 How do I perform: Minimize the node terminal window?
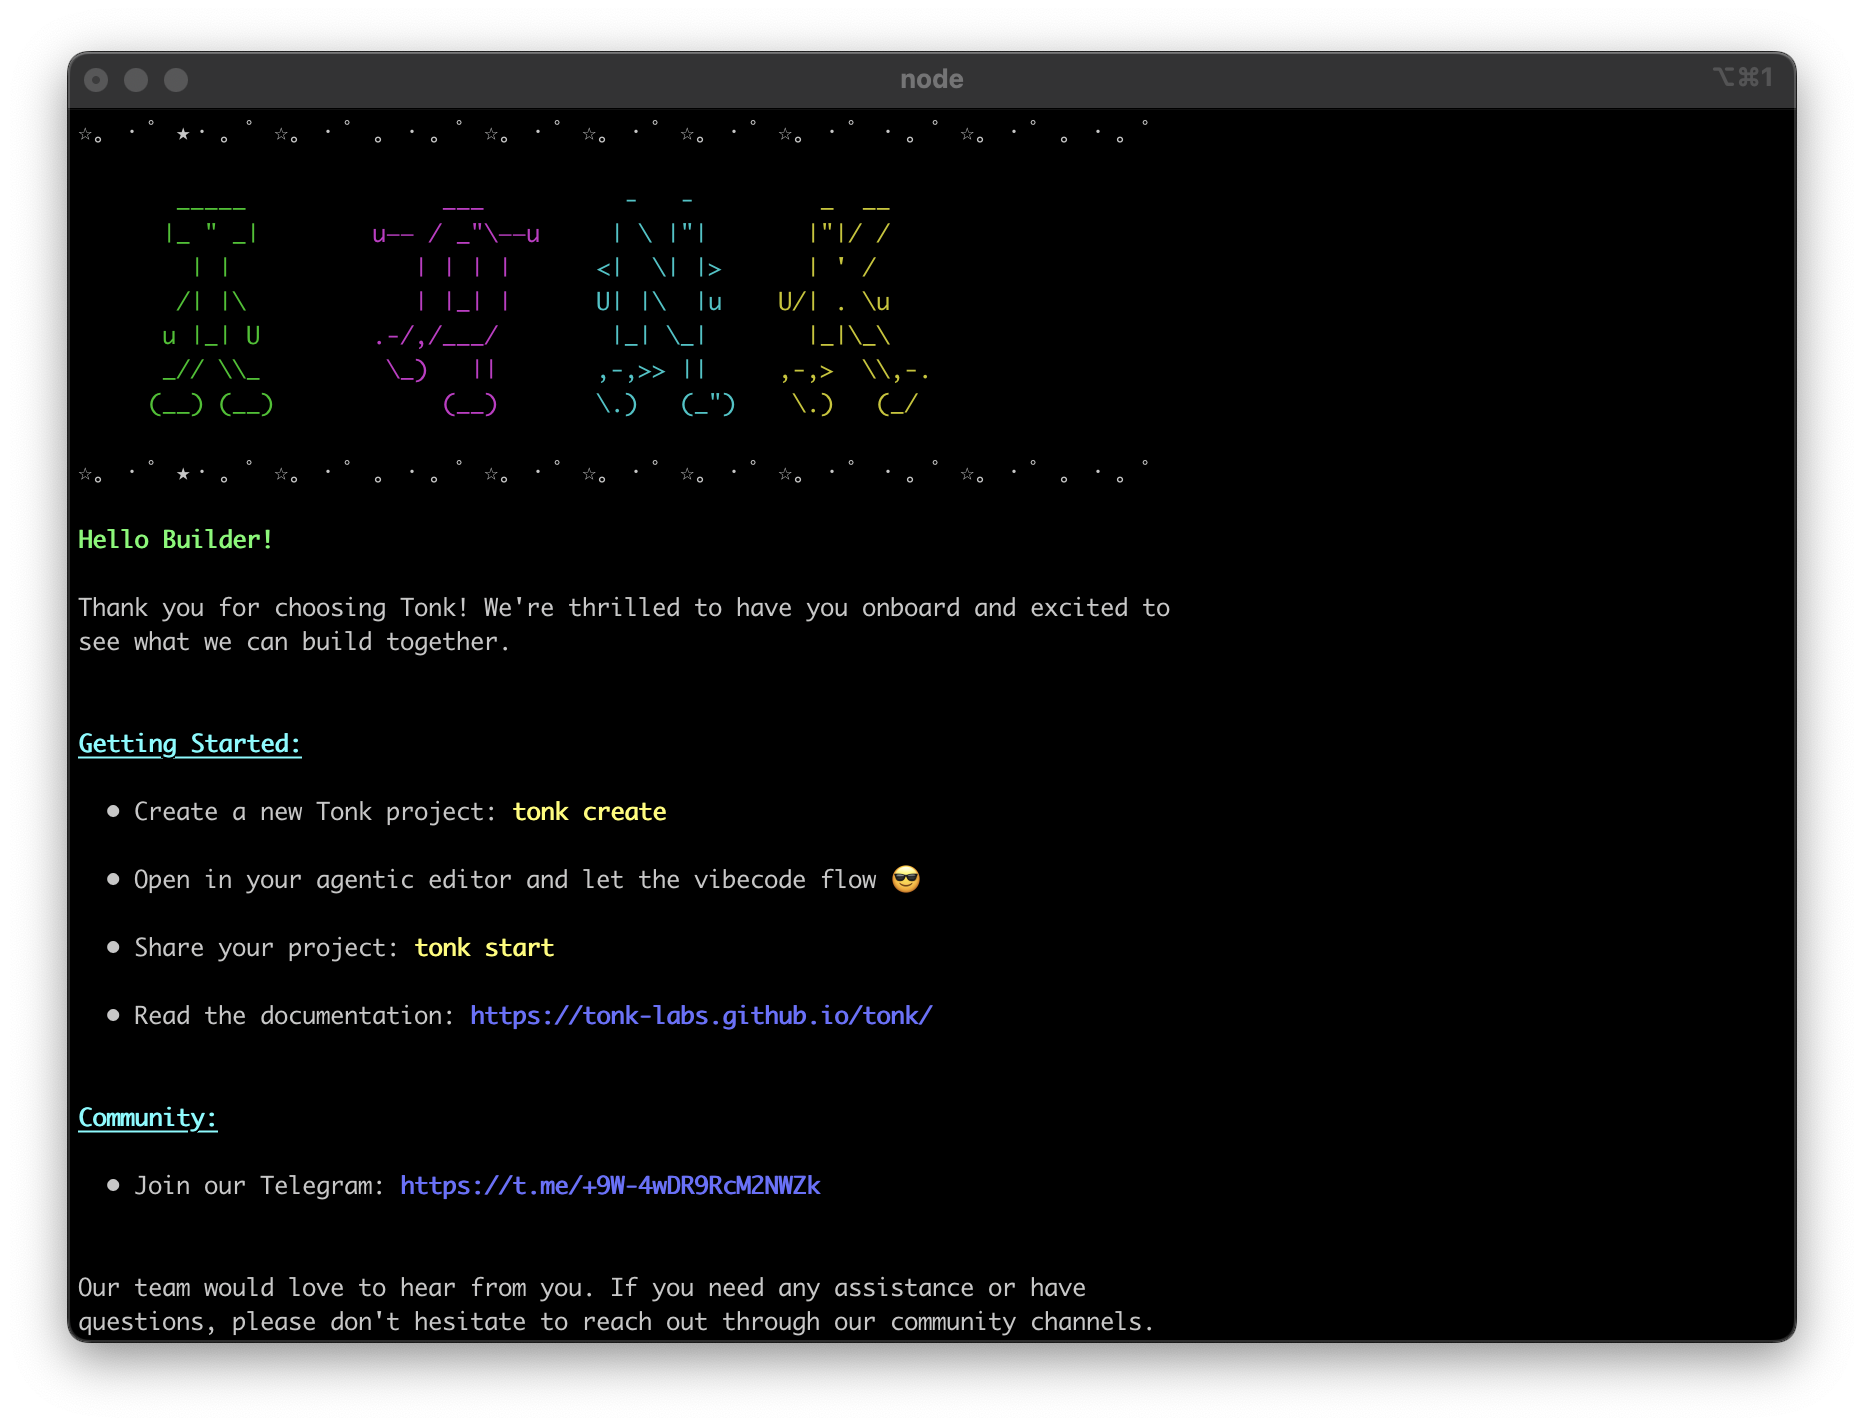point(136,80)
